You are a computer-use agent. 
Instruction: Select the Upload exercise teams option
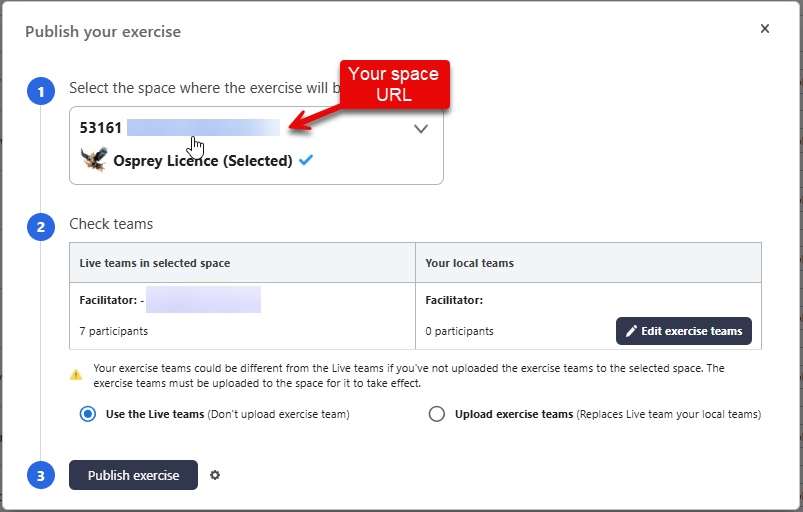[x=436, y=414]
